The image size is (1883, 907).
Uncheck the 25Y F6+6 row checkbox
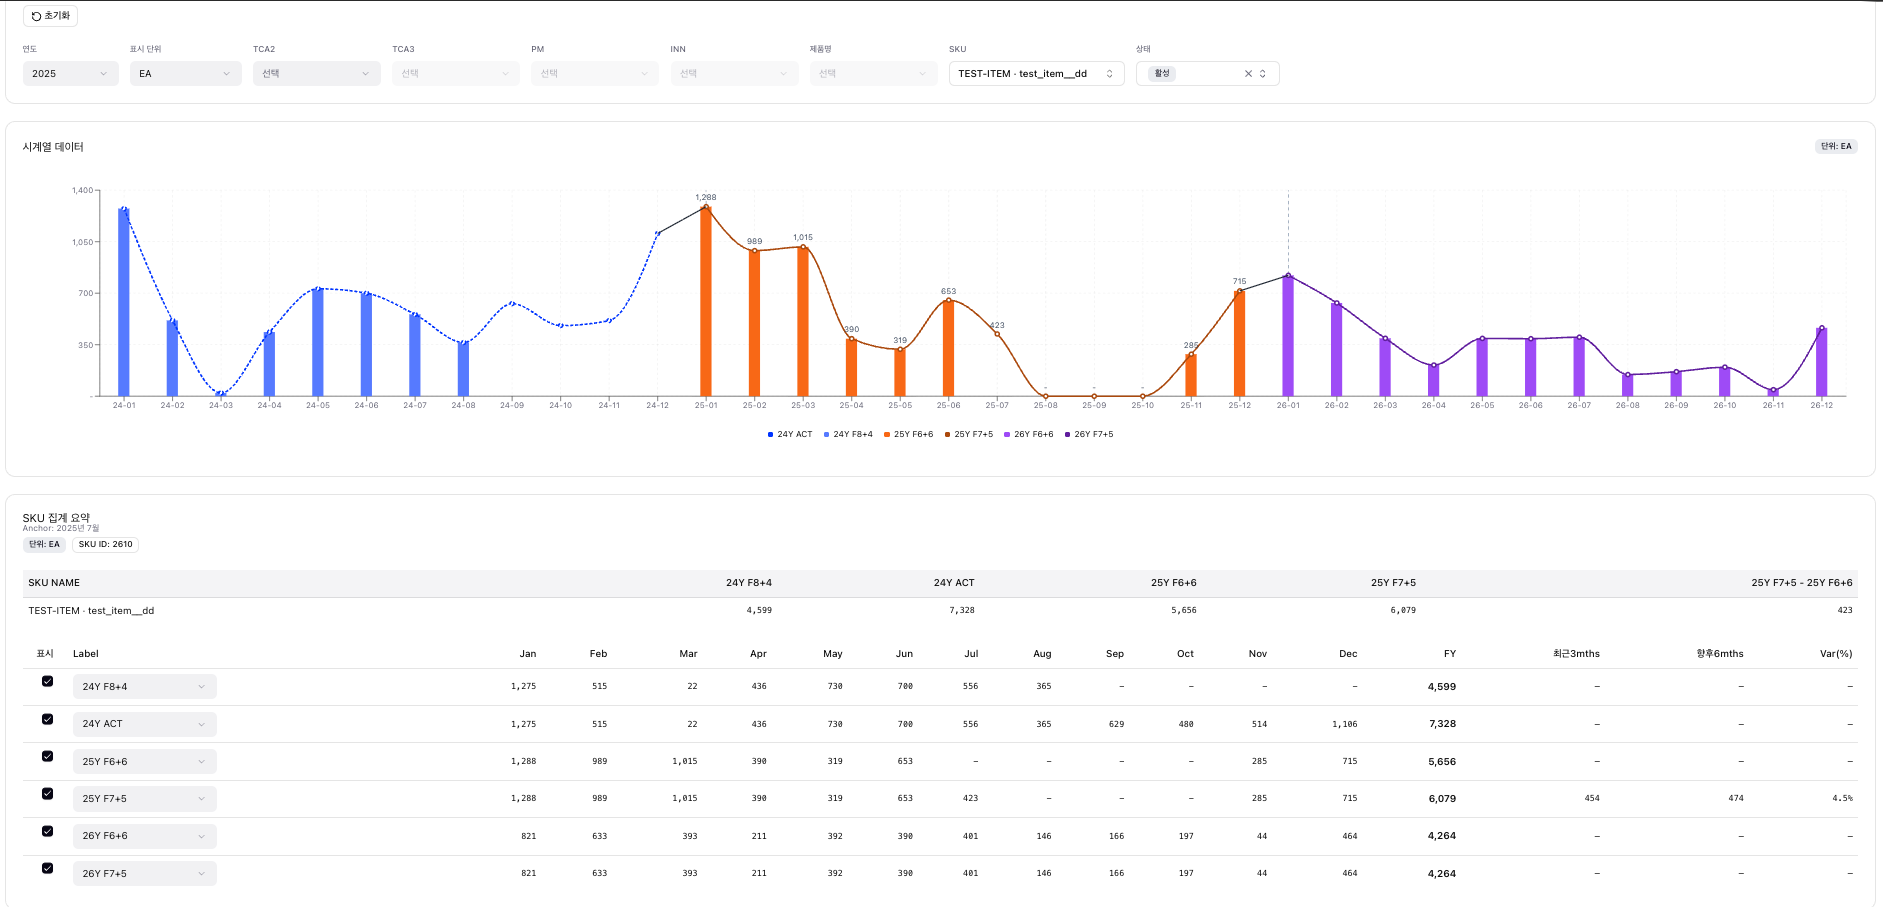click(x=47, y=756)
